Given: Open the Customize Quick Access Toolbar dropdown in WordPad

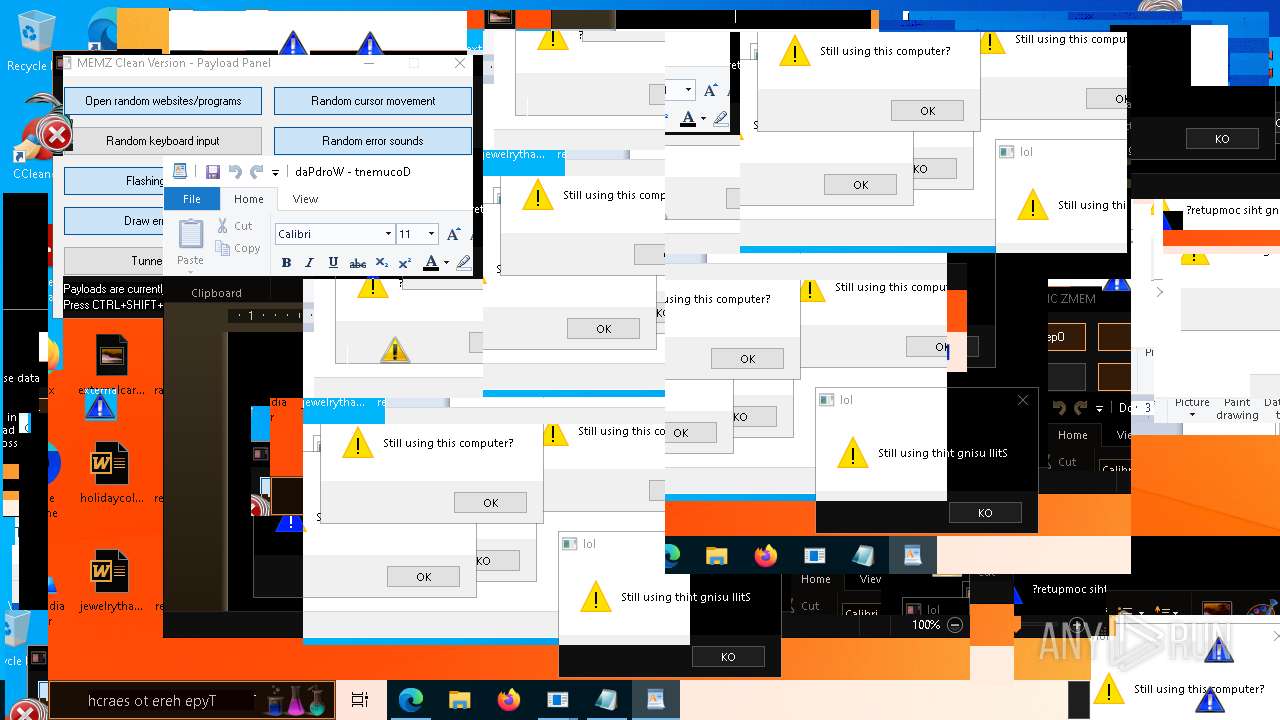Looking at the screenshot, I should pos(276,173).
